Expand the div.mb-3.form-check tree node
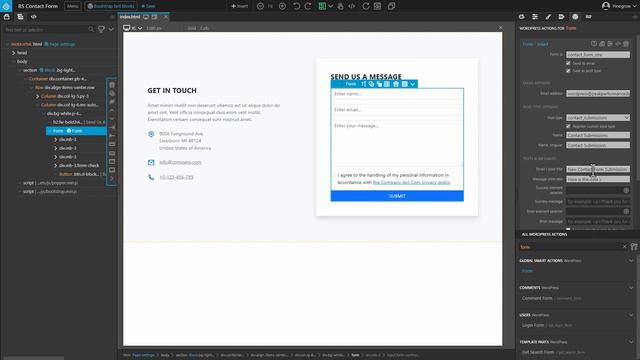The image size is (640, 360). point(56,165)
